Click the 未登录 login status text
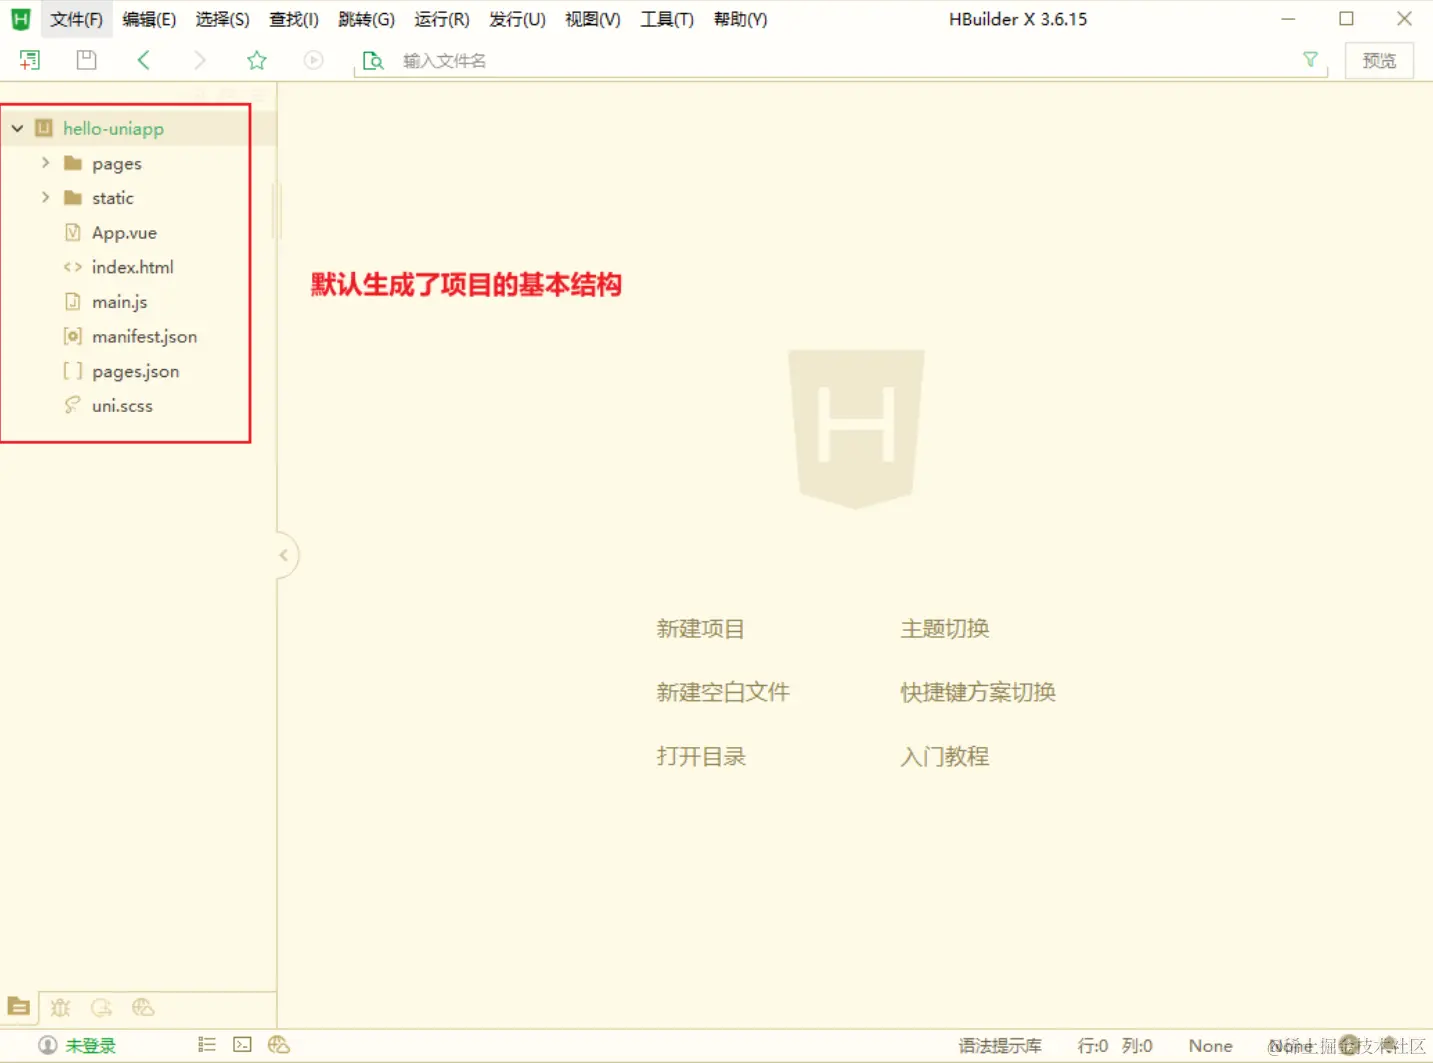Image resolution: width=1433 pixels, height=1063 pixels. [x=91, y=1045]
